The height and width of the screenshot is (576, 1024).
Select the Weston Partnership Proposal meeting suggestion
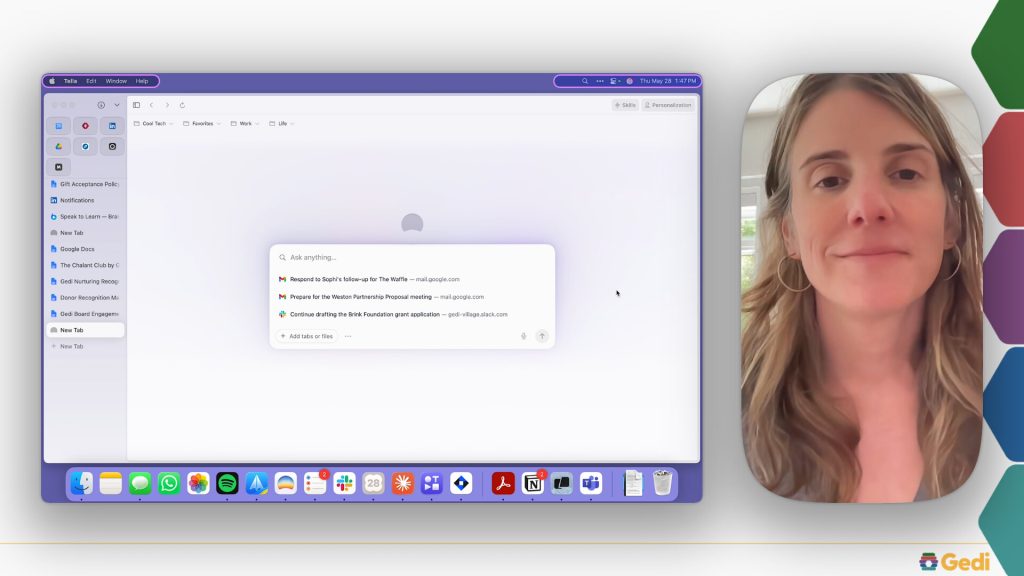coord(412,297)
